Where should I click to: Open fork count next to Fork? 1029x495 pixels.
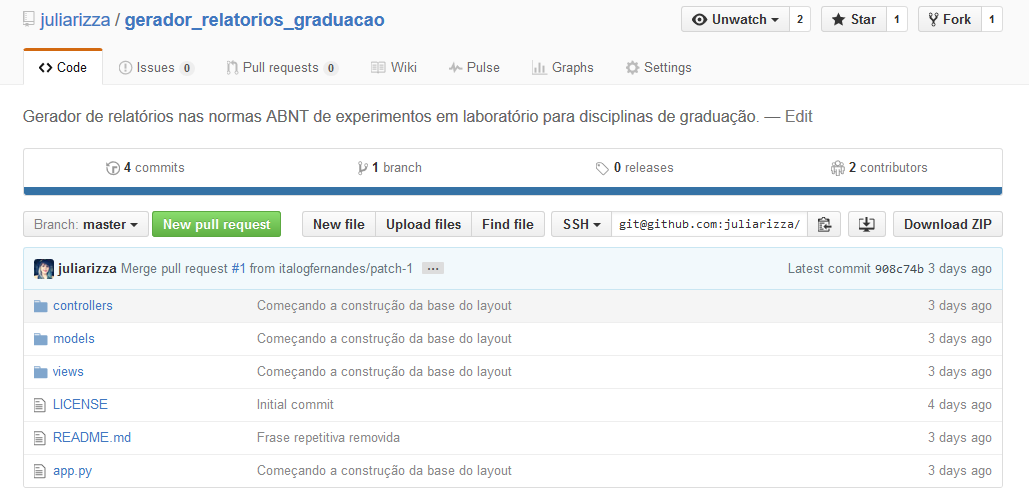point(992,20)
